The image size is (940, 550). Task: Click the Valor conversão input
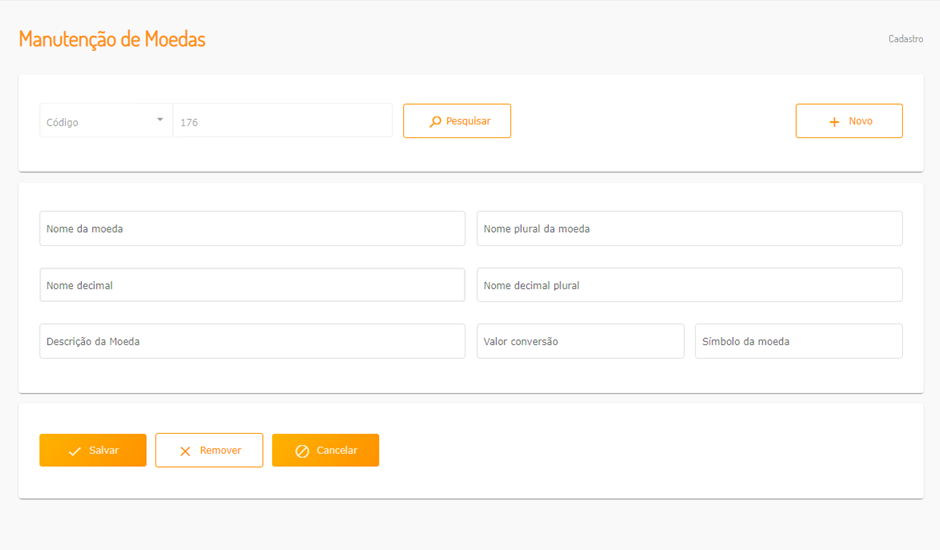coord(580,341)
